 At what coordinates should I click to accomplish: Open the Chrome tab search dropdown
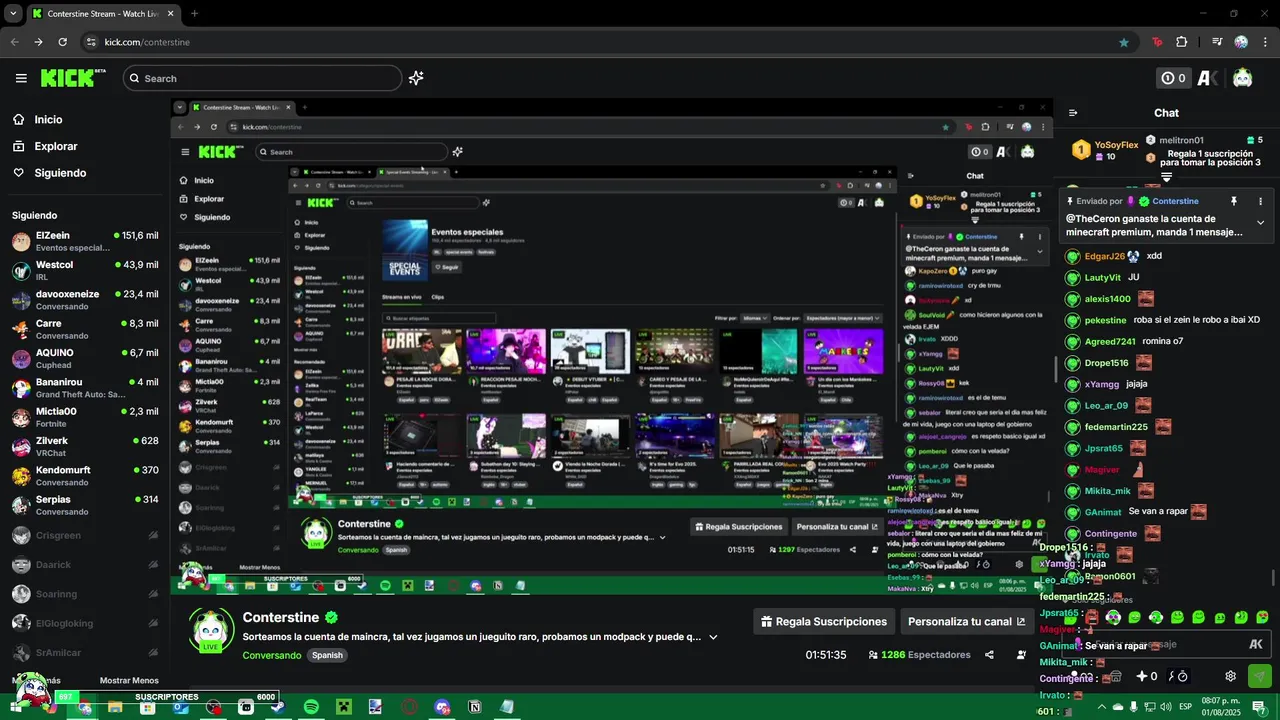click(13, 14)
